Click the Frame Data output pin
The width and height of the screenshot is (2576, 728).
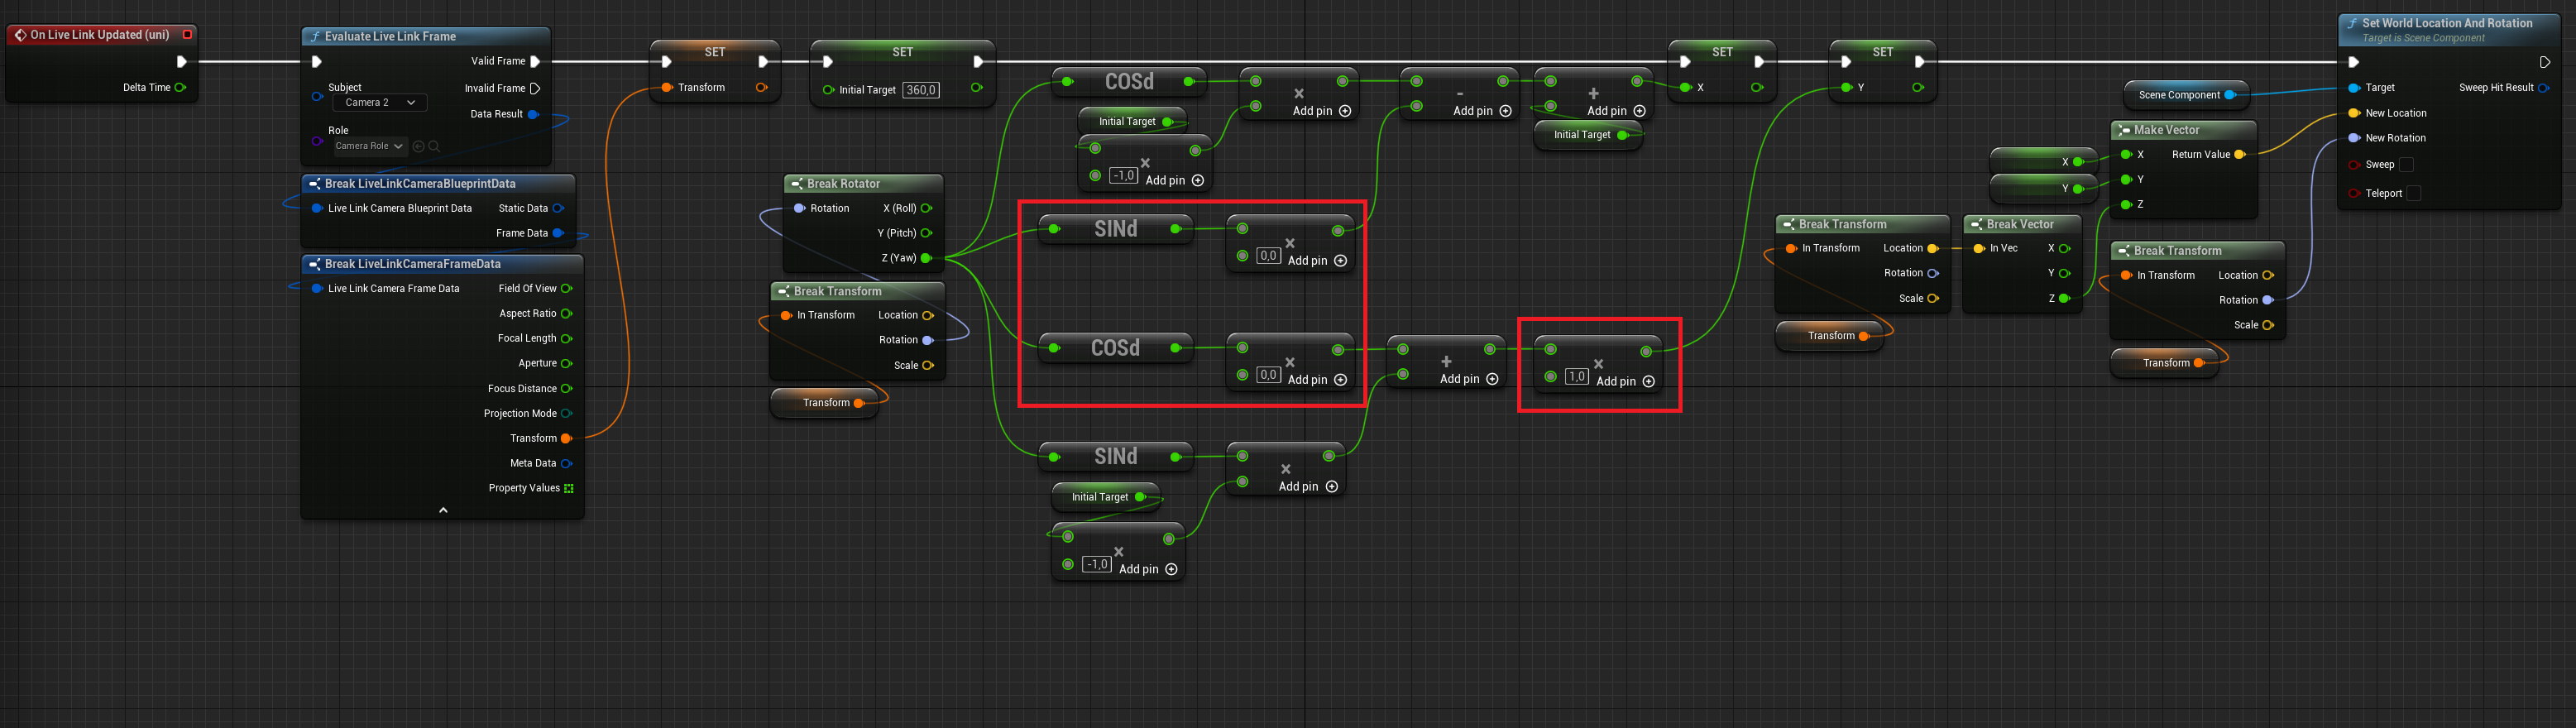(x=558, y=234)
